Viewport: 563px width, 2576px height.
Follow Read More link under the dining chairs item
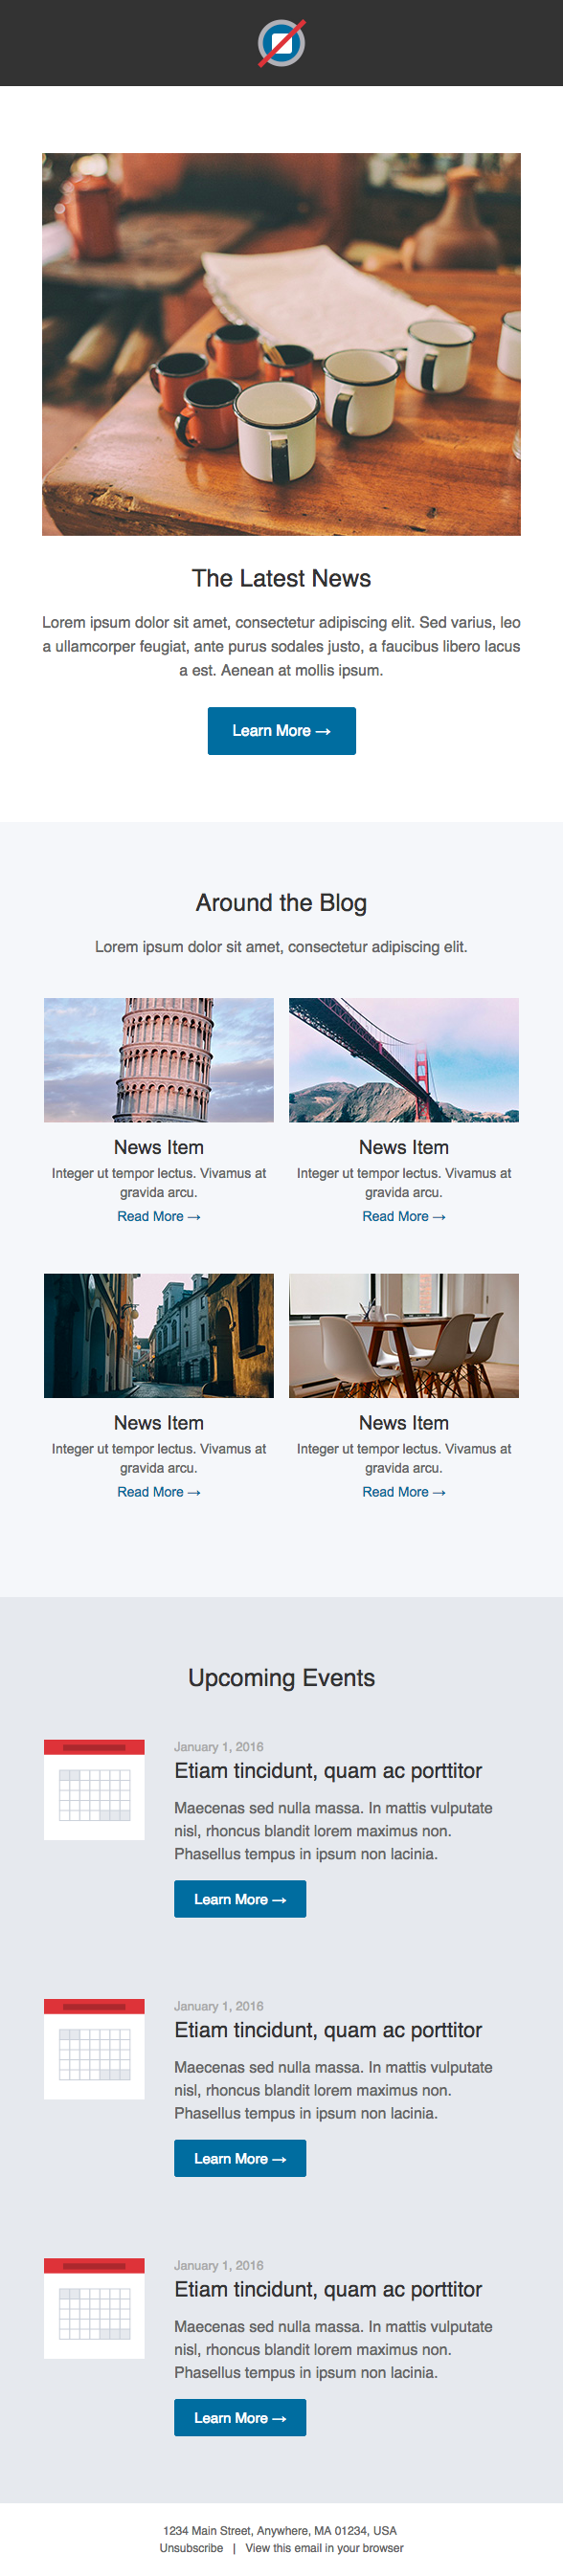pos(404,1492)
